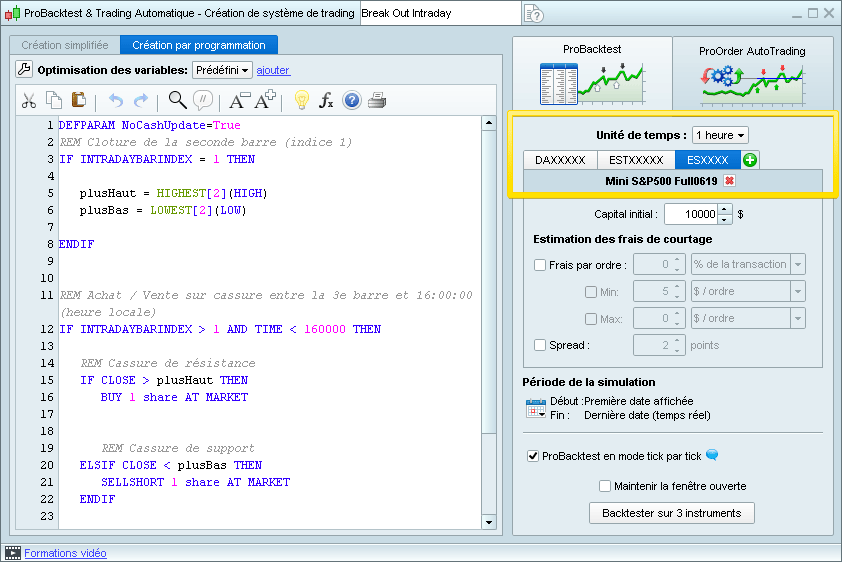Expand the Prédéfini optimisation dropdown
The height and width of the screenshot is (562, 842).
click(223, 70)
